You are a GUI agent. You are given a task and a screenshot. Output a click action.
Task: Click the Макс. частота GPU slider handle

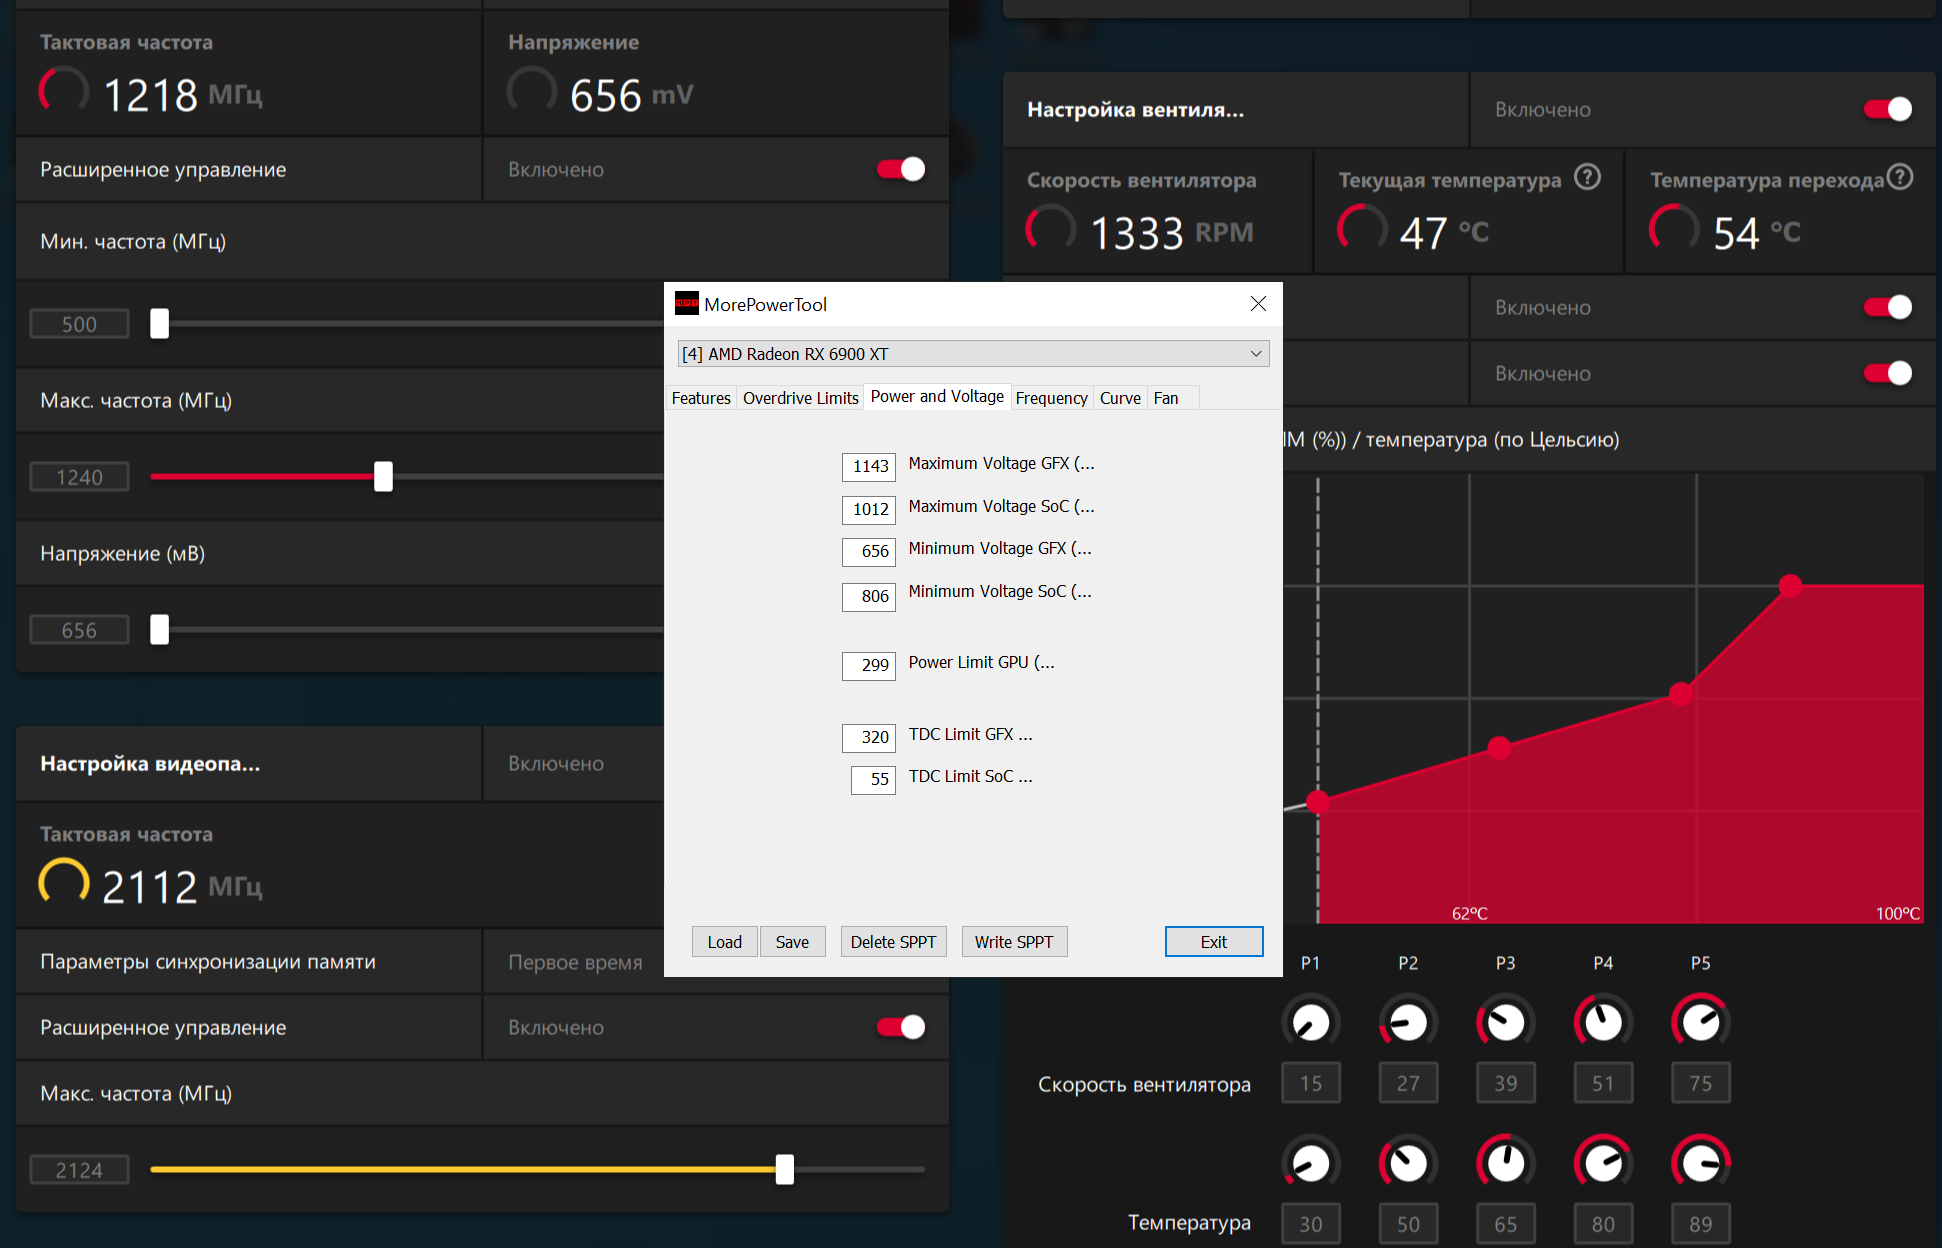click(x=384, y=477)
